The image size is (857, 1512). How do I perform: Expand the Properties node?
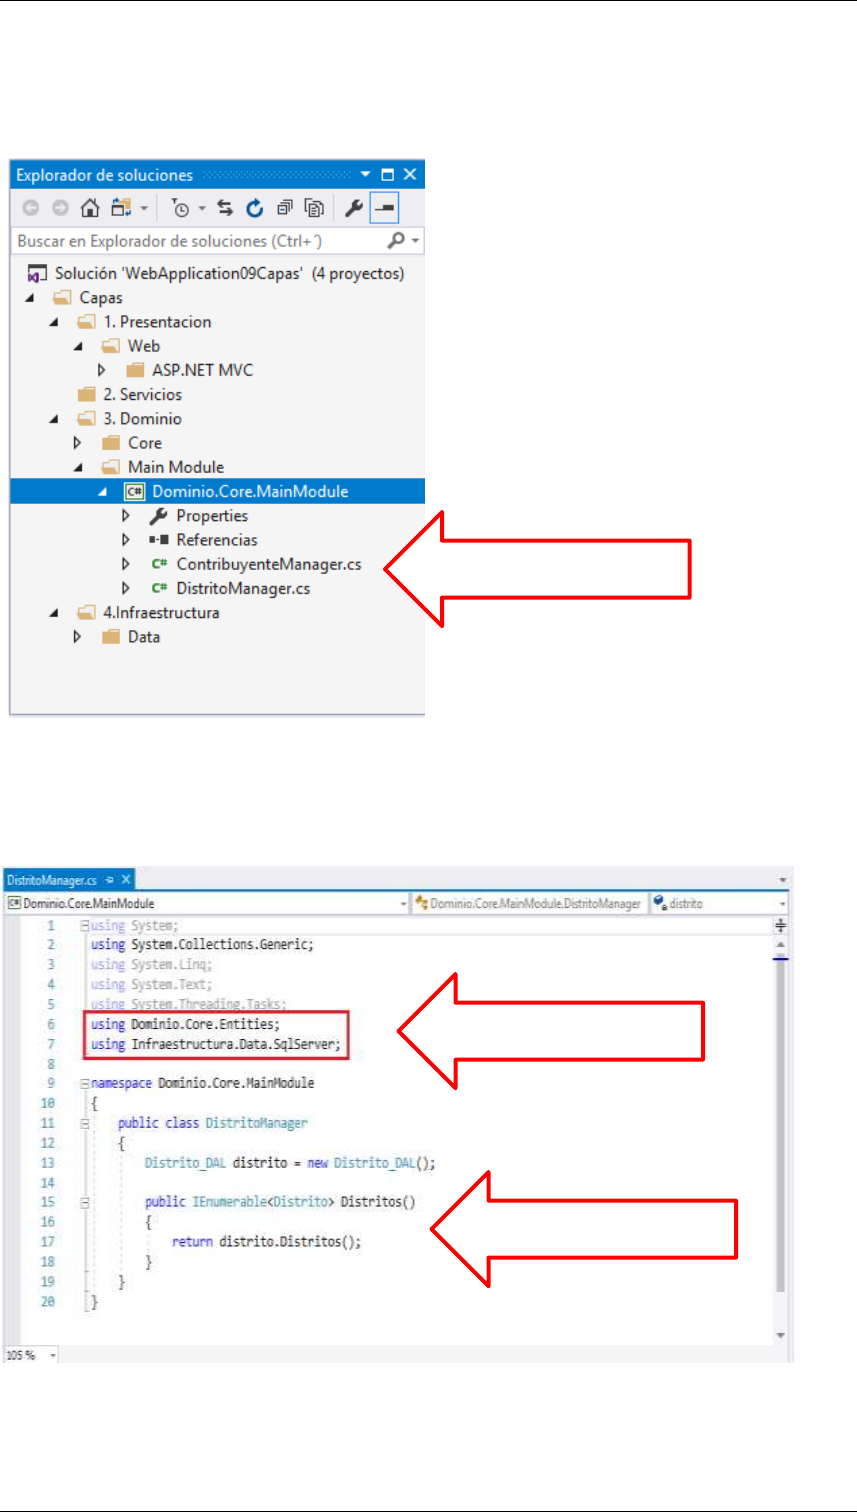pyautogui.click(x=125, y=516)
